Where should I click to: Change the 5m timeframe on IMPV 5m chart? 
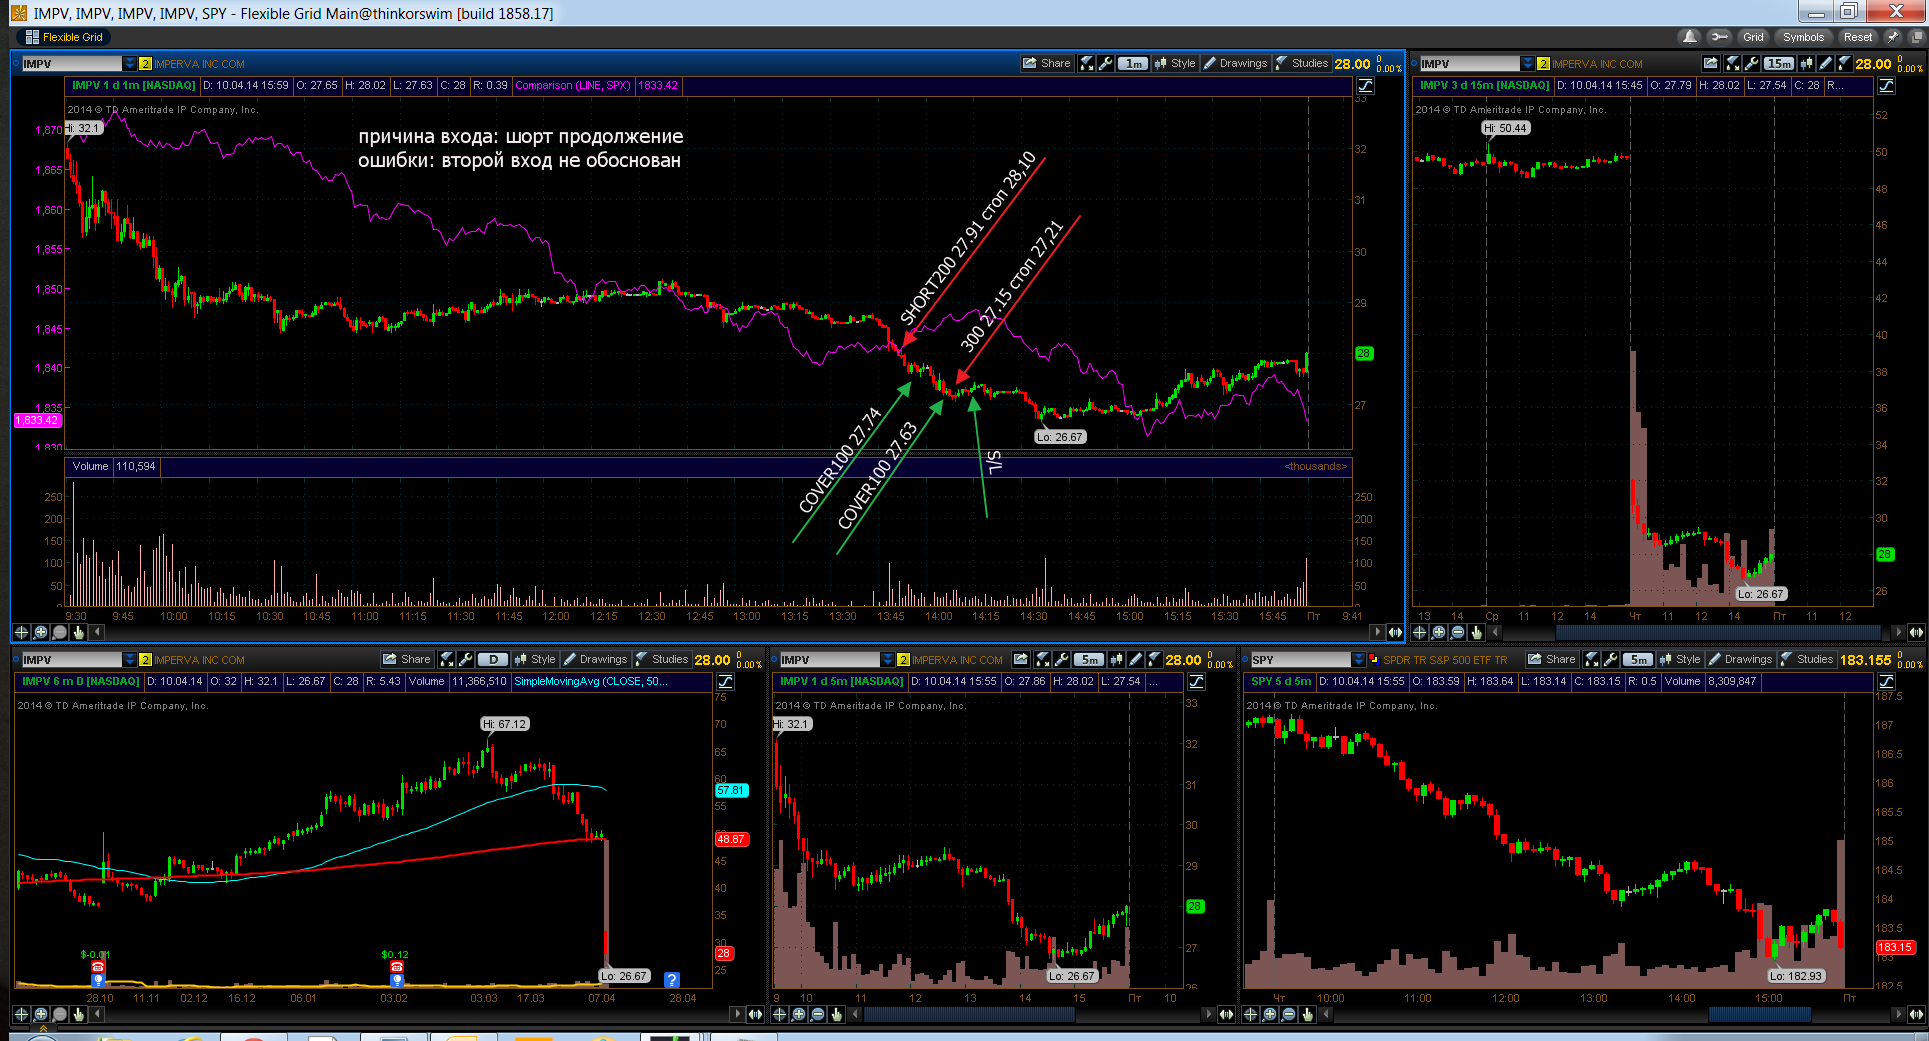click(1089, 659)
